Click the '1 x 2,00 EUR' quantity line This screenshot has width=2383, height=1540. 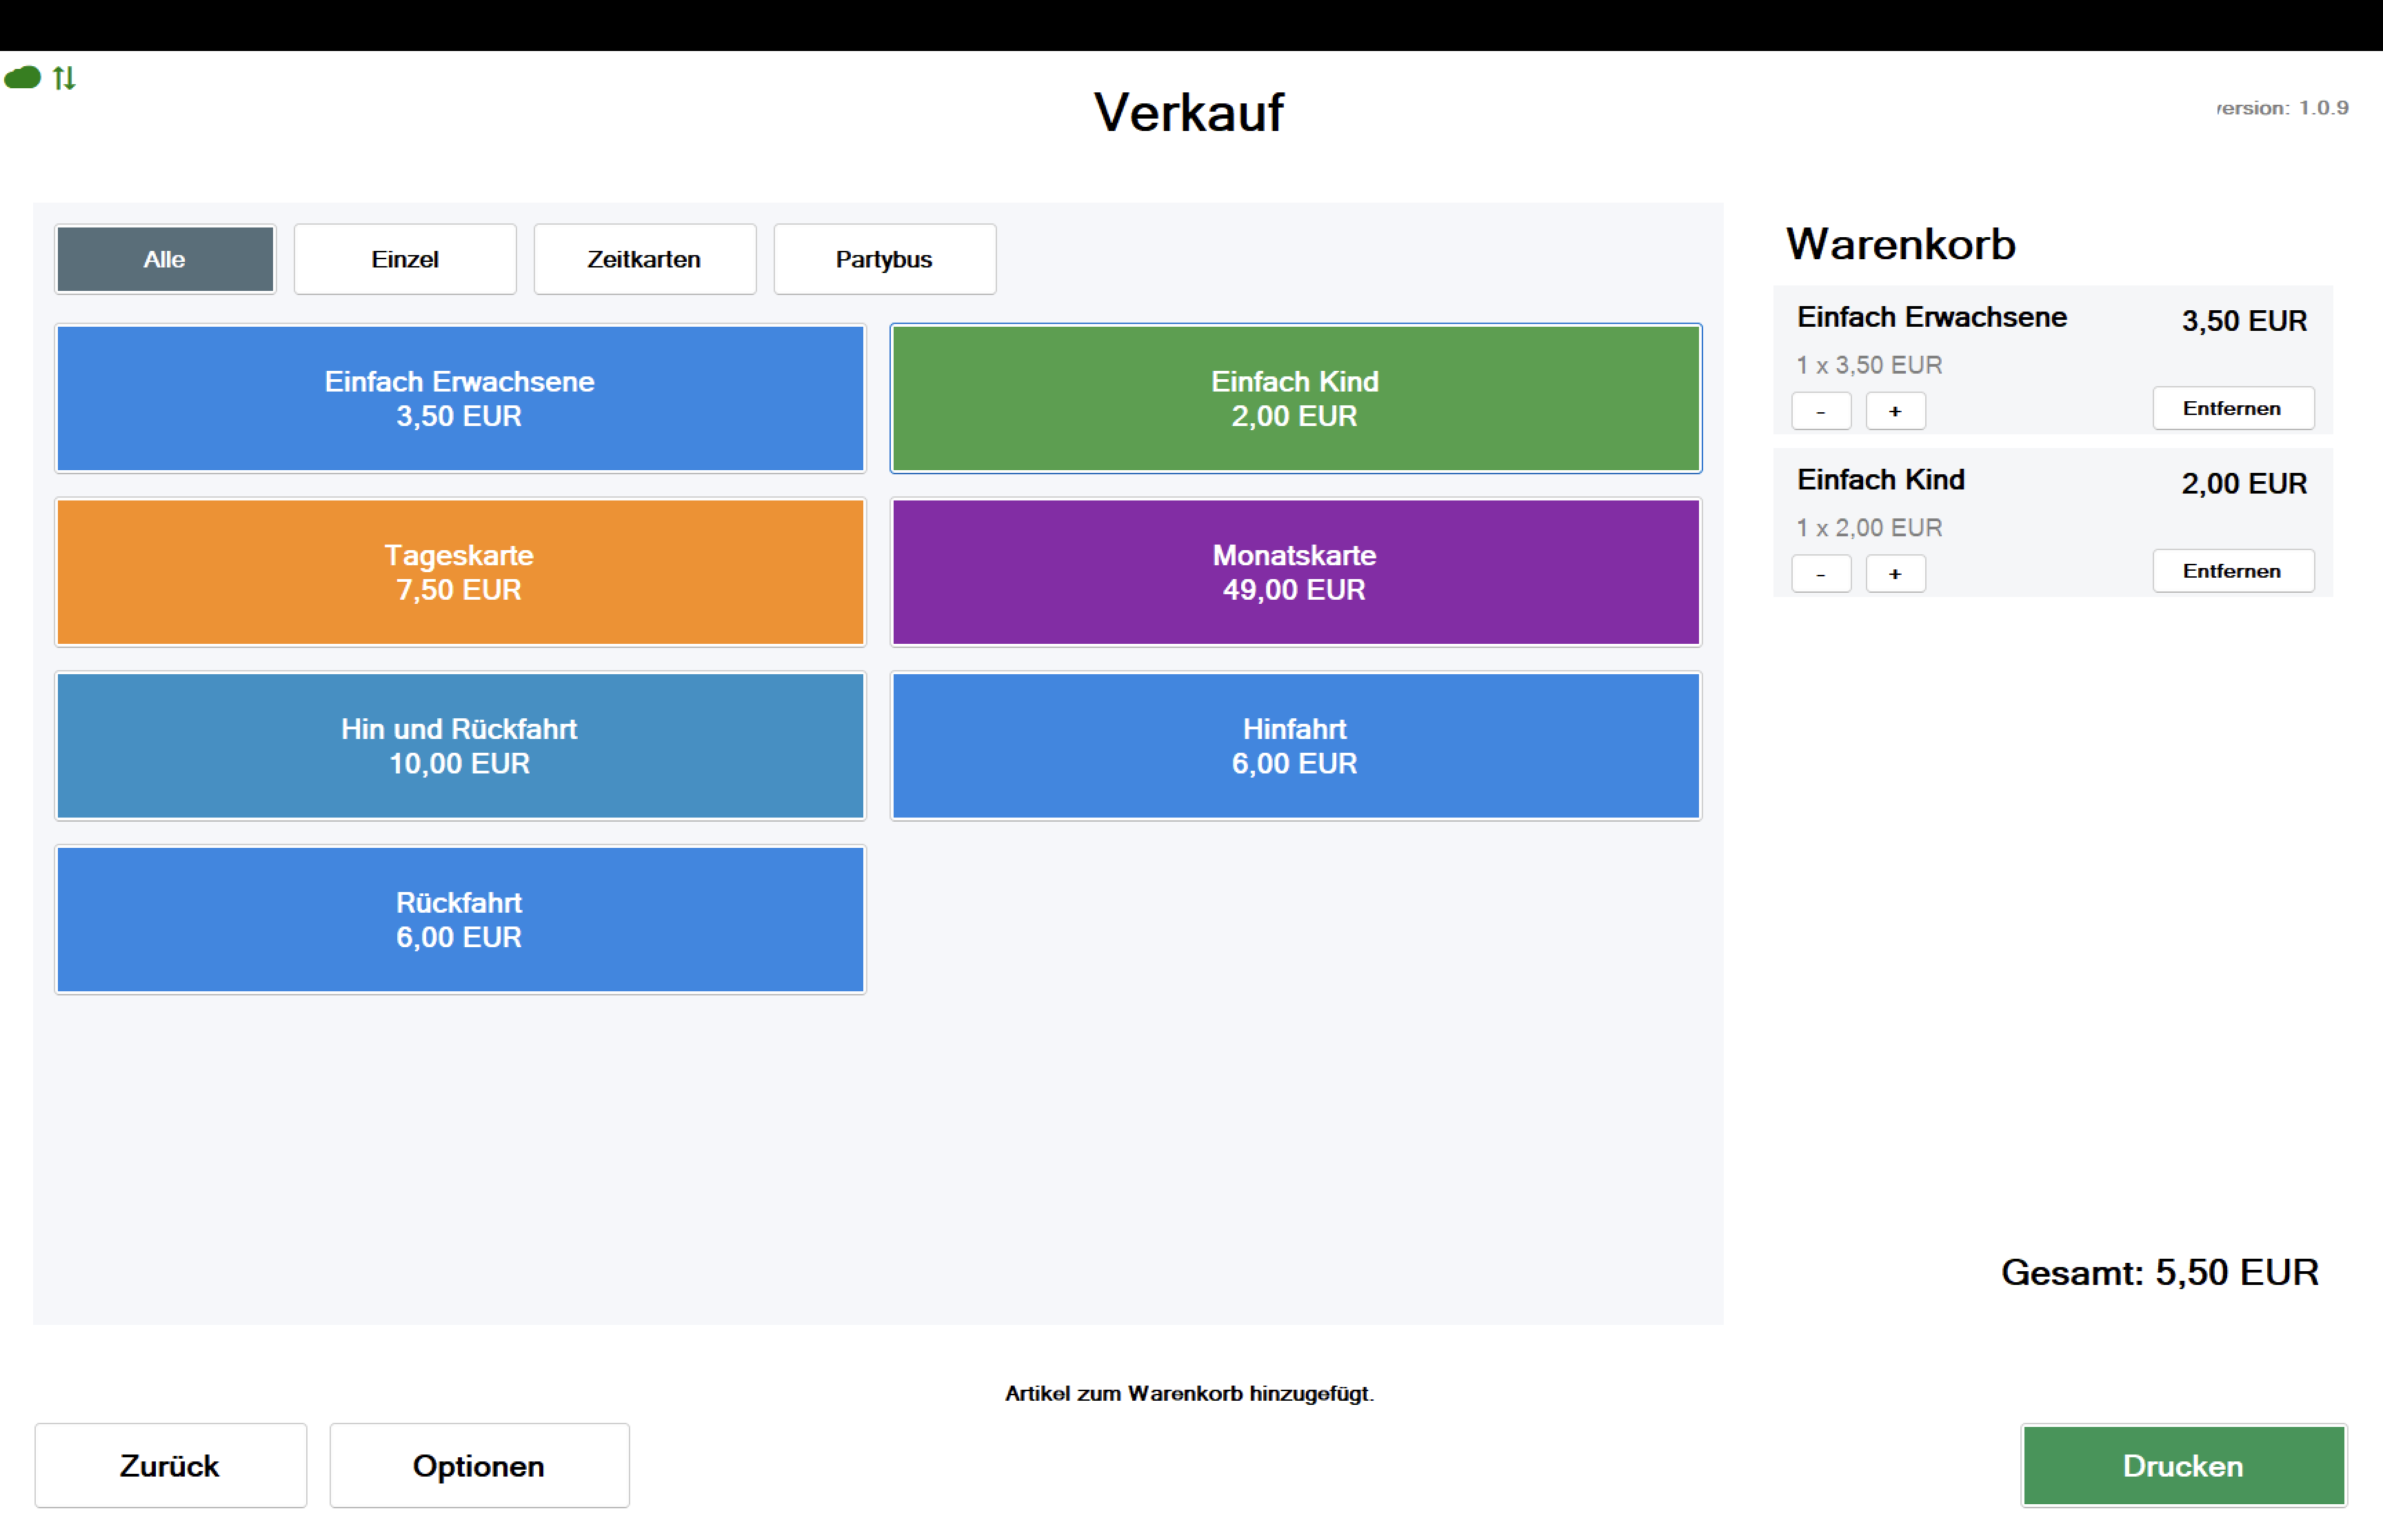coord(1869,528)
